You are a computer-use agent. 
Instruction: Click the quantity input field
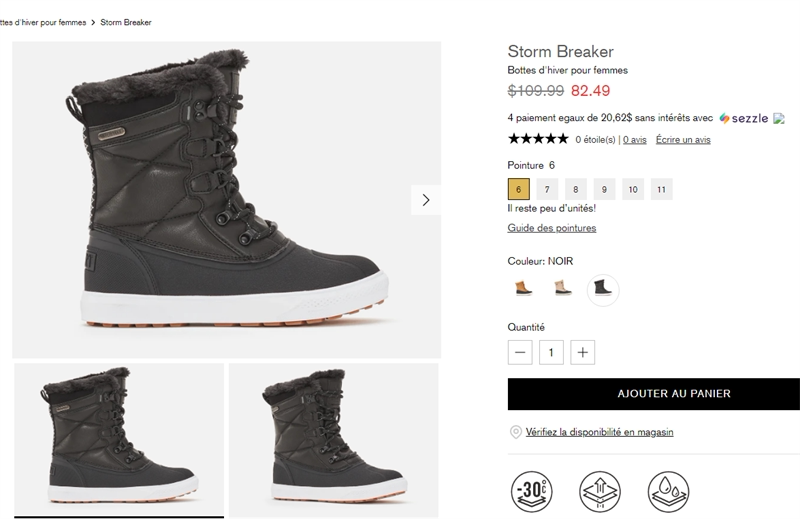click(x=551, y=352)
